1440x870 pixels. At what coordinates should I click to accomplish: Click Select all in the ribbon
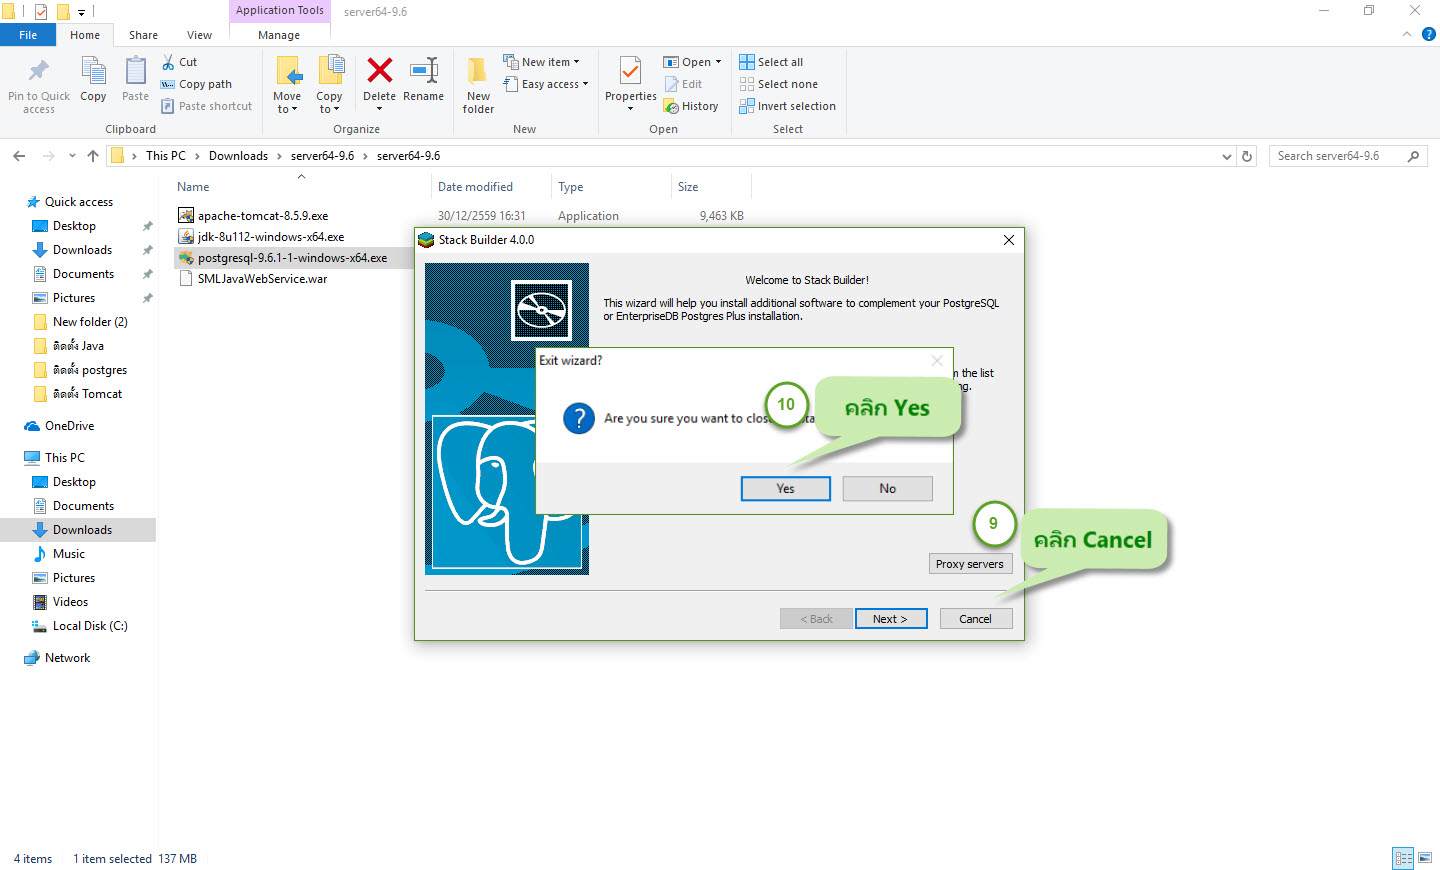click(x=771, y=62)
